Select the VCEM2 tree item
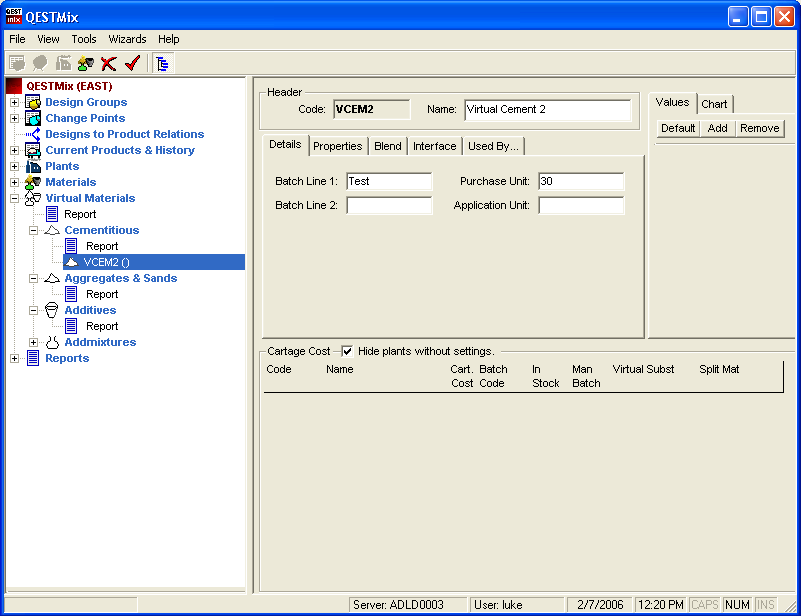The height and width of the screenshot is (616, 801). (107, 262)
